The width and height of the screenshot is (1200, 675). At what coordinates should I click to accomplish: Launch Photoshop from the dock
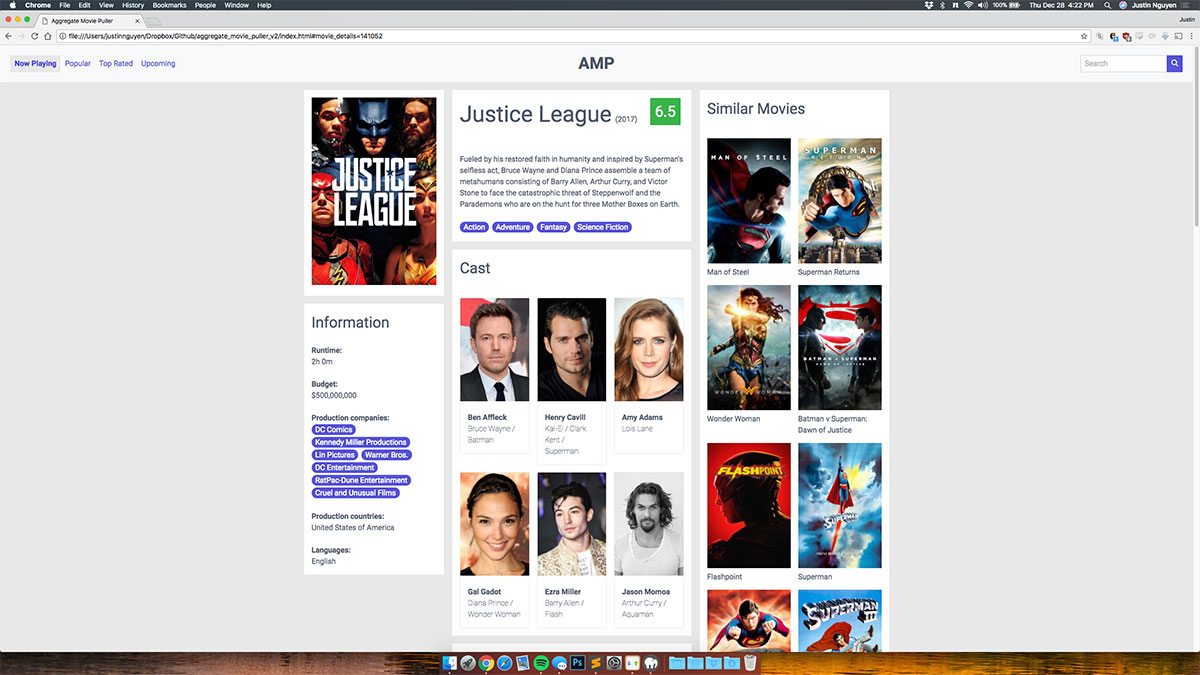pos(577,662)
